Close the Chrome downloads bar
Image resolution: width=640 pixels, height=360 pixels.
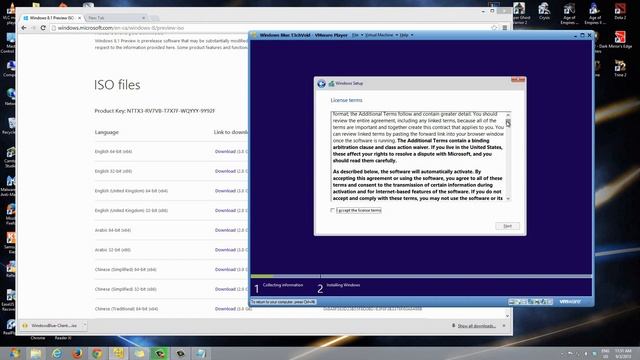click(x=504, y=326)
